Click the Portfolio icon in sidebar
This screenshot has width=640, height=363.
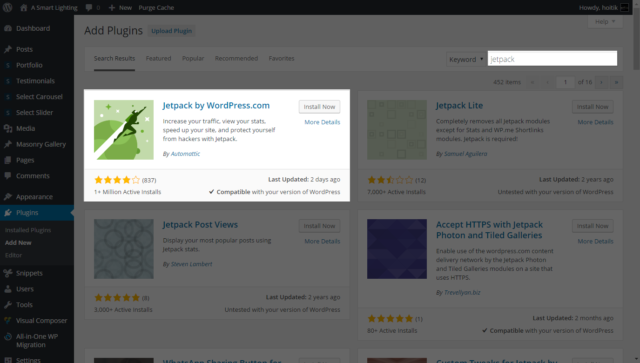8,65
